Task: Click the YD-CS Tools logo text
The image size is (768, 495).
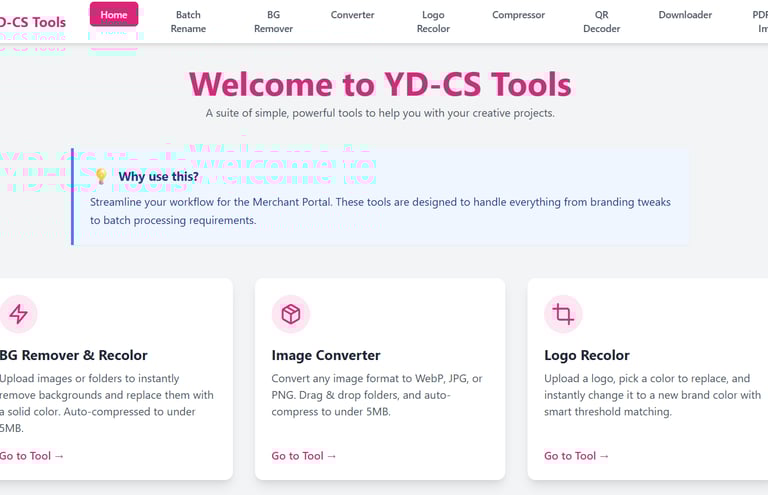Action: click(x=32, y=22)
